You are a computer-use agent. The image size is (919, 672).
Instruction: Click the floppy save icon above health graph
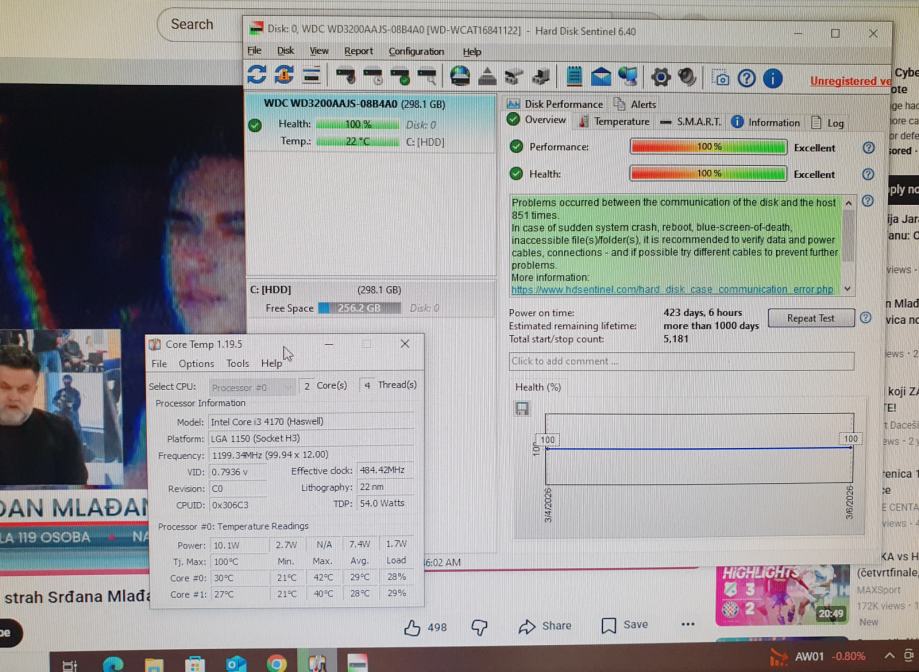(x=522, y=408)
